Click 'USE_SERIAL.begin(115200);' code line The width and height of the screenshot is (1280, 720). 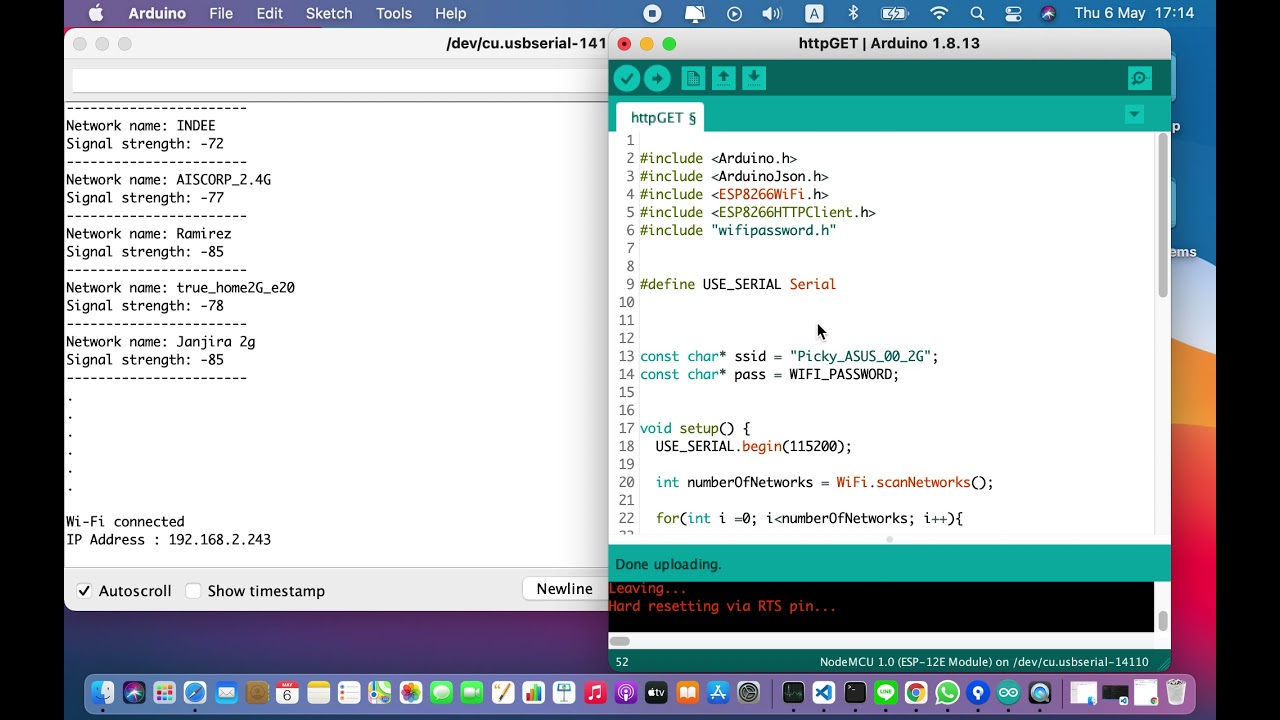click(x=754, y=446)
